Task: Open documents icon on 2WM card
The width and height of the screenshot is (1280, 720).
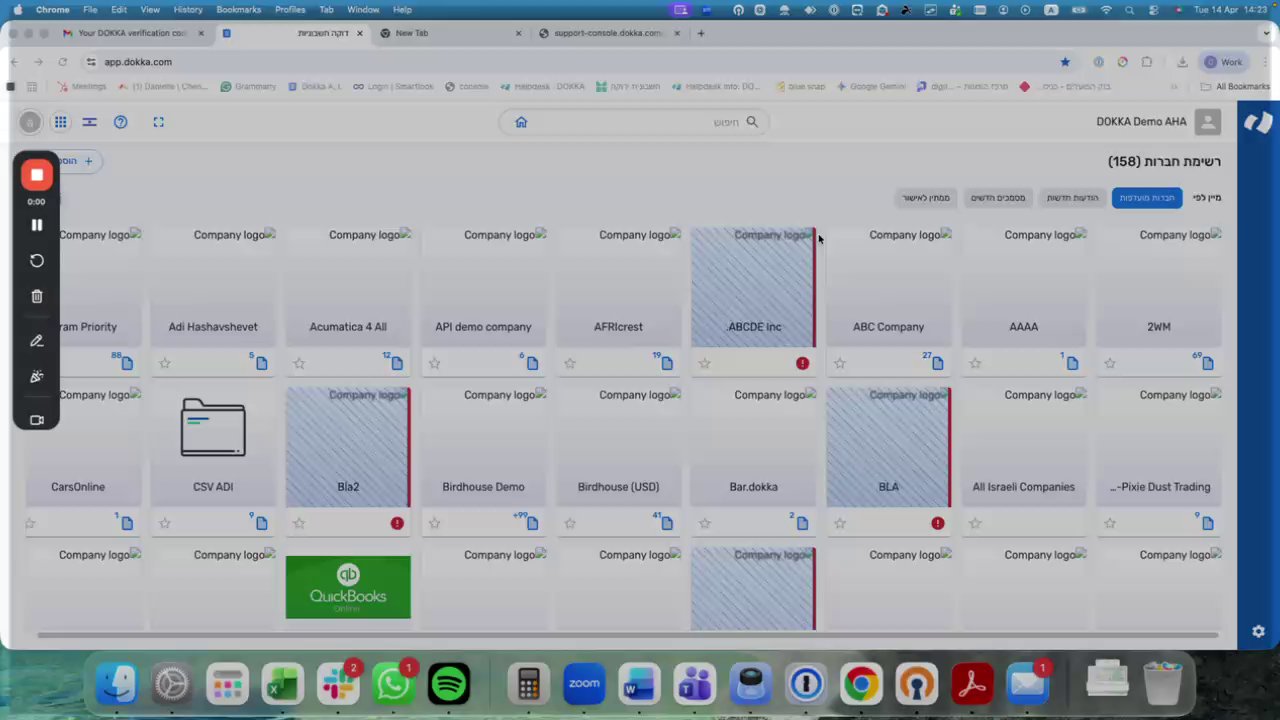Action: [1207, 363]
